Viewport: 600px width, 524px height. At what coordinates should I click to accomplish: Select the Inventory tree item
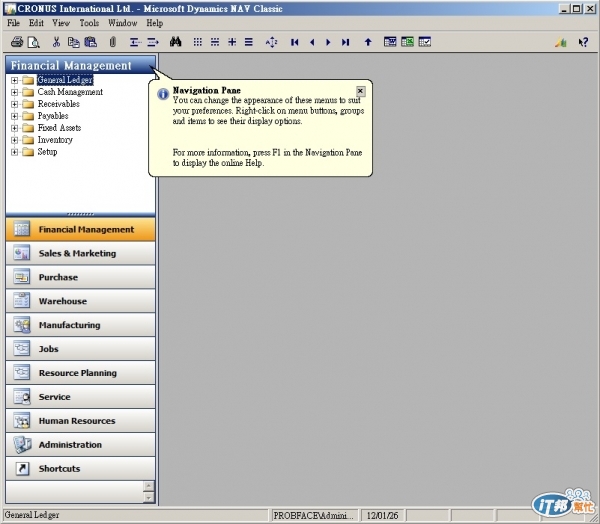tap(55, 140)
